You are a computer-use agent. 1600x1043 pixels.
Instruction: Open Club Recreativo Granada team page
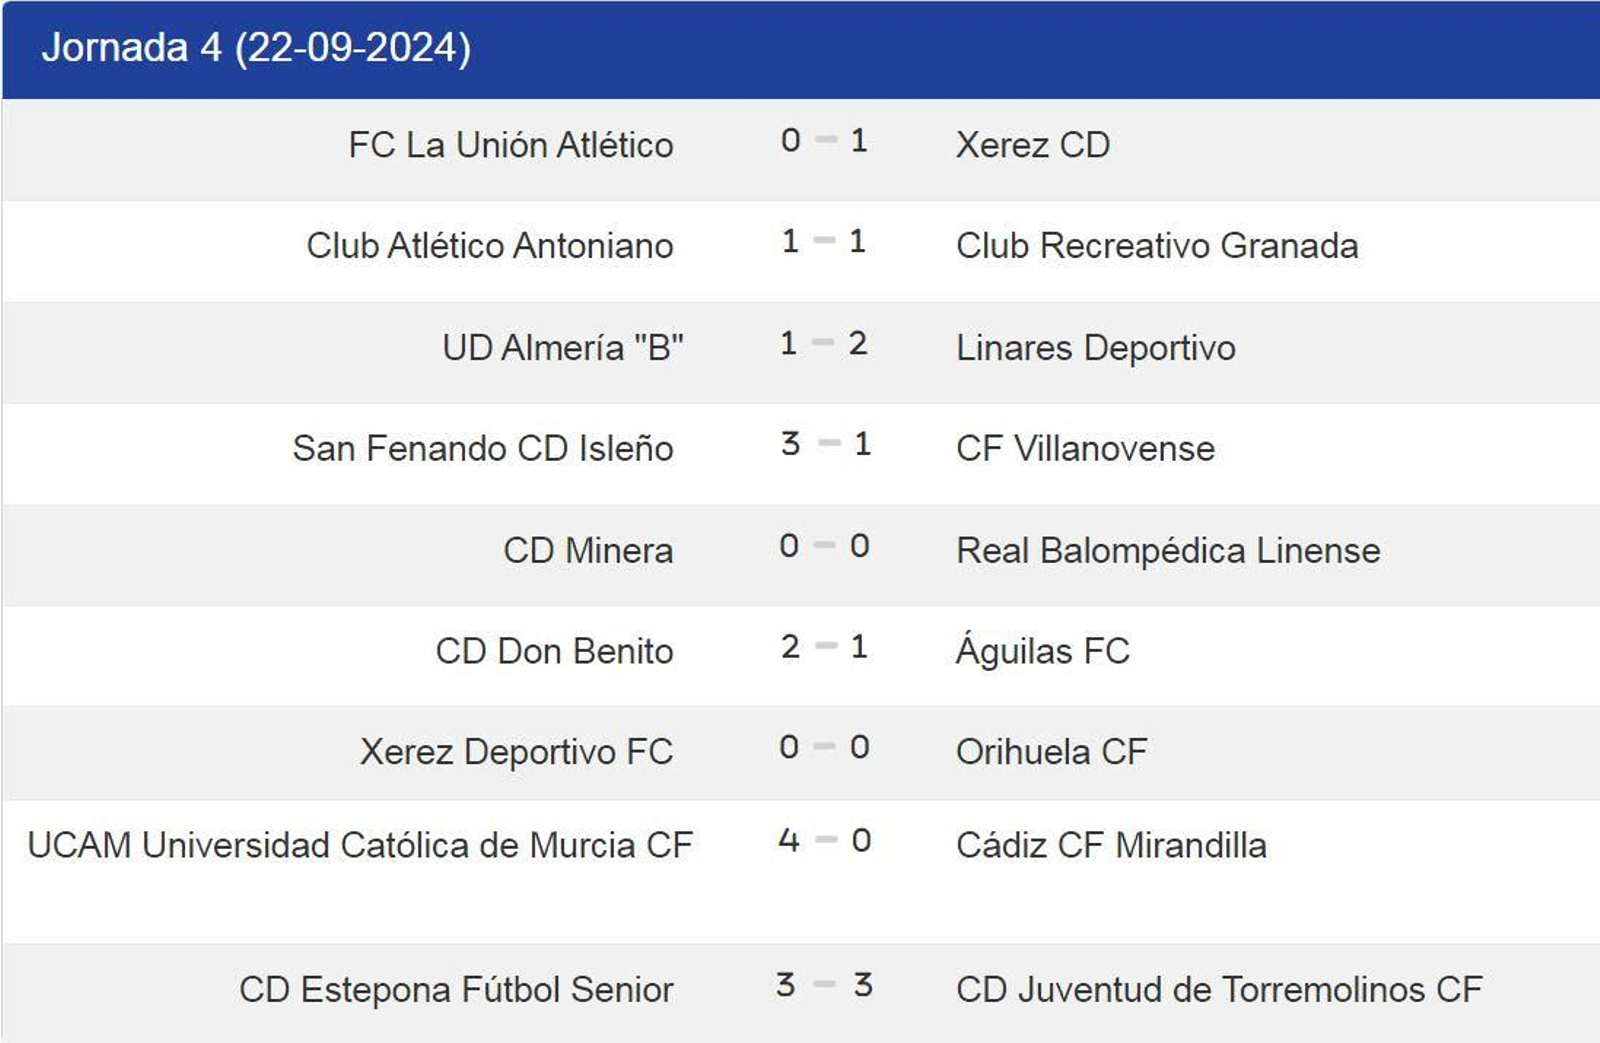coord(1156,246)
